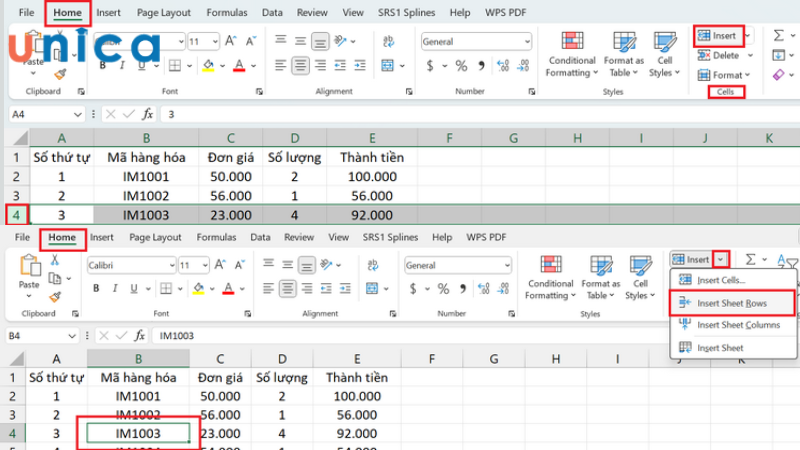Toggle Align Left in top Excel window
The height and width of the screenshot is (450, 800).
click(280, 65)
